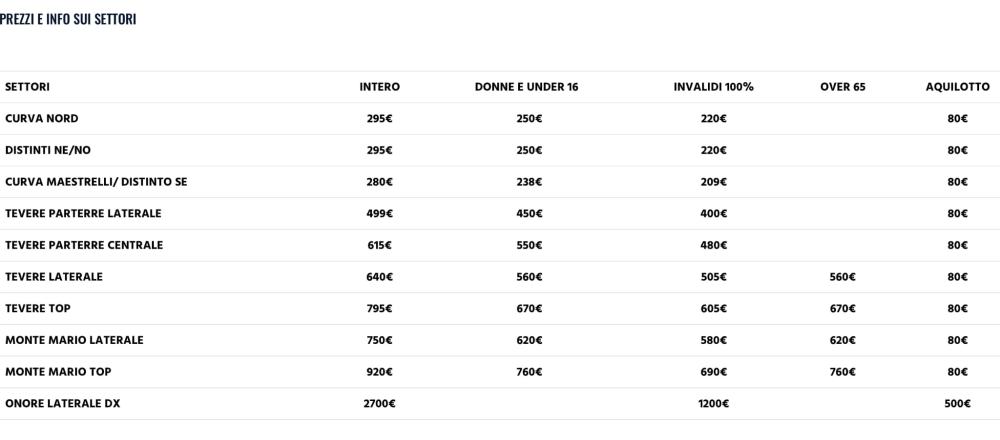Image resolution: width=1000 pixels, height=440 pixels.
Task: Click the ONORE LATERALE DX label
Action: point(62,404)
